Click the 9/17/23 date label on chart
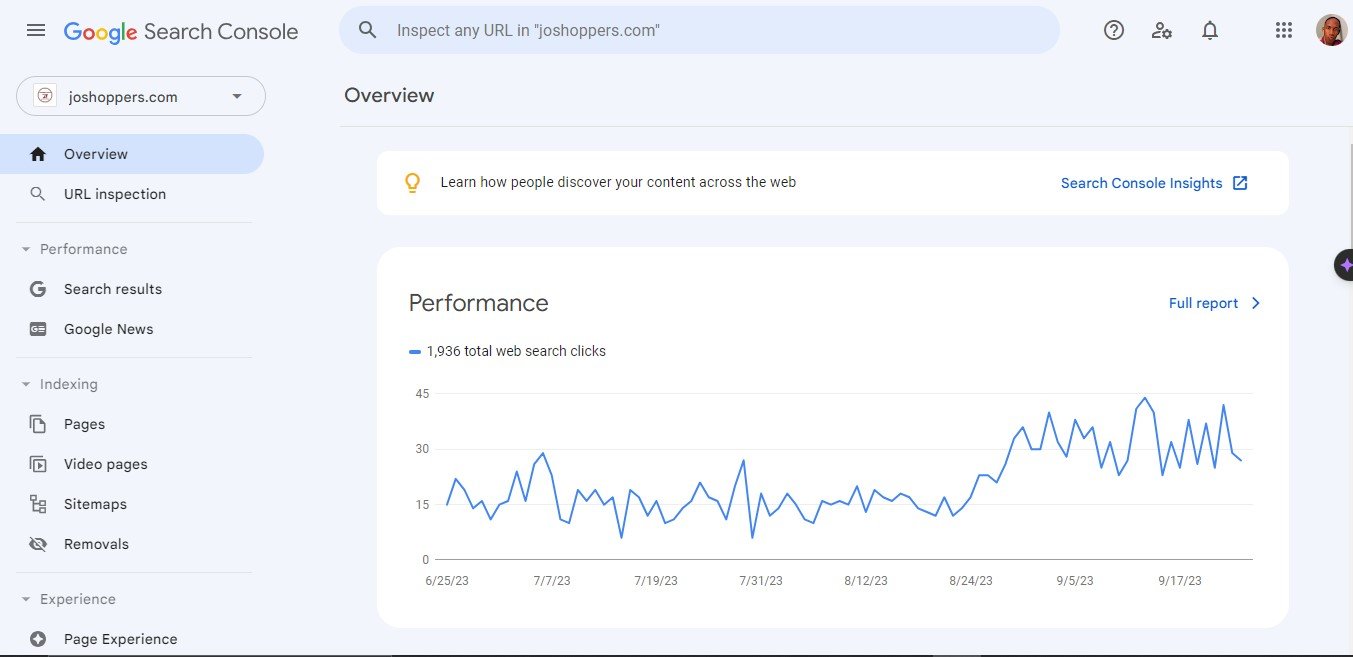This screenshot has height=657, width=1353. tap(1180, 581)
